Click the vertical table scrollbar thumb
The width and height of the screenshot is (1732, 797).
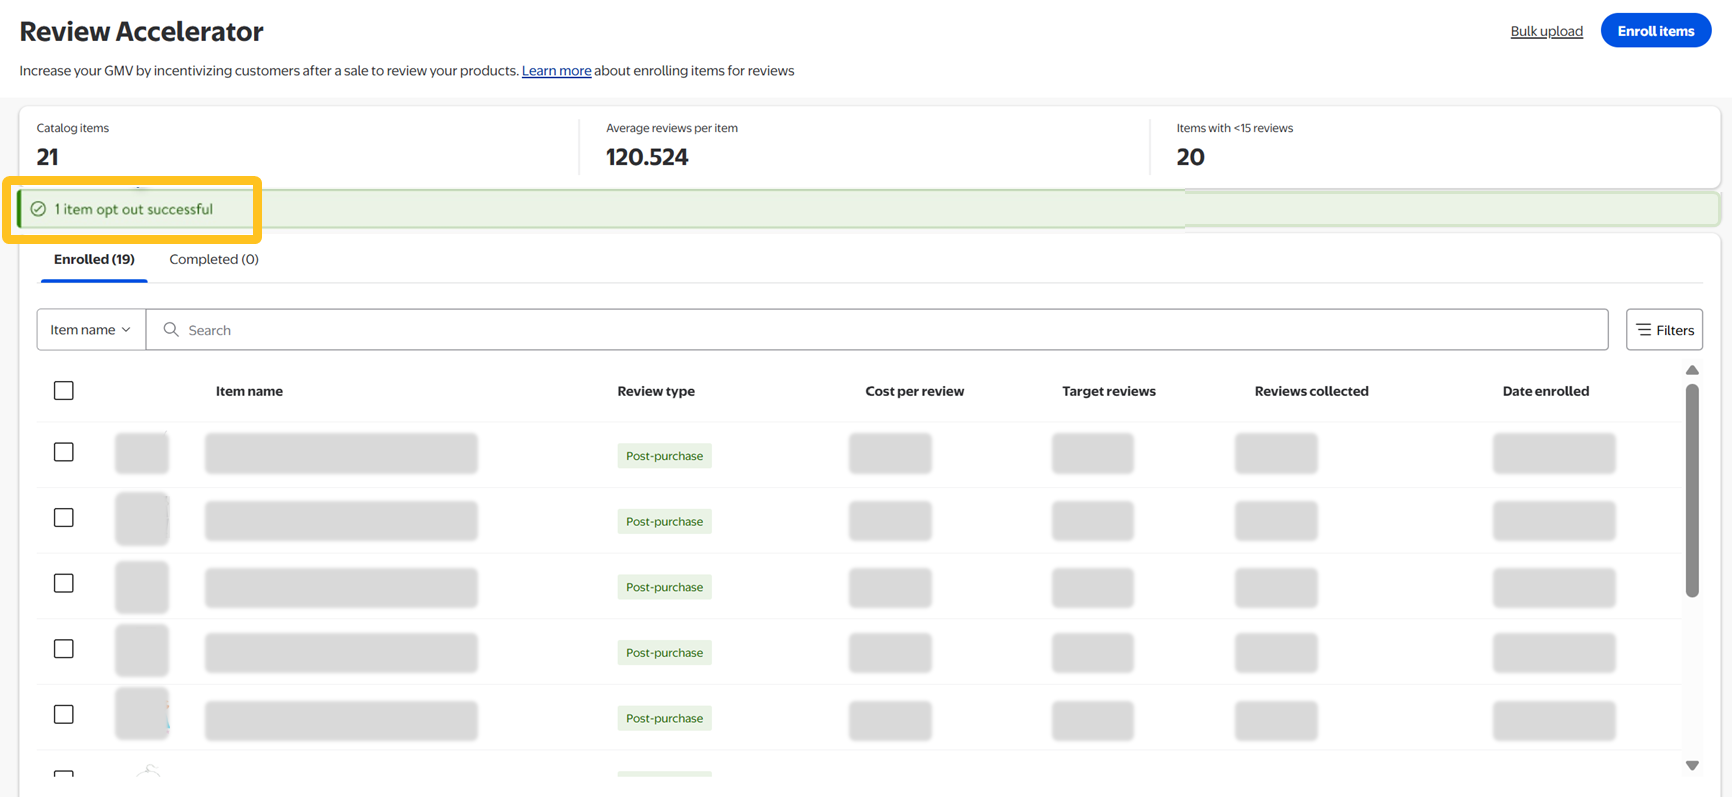coord(1692,490)
